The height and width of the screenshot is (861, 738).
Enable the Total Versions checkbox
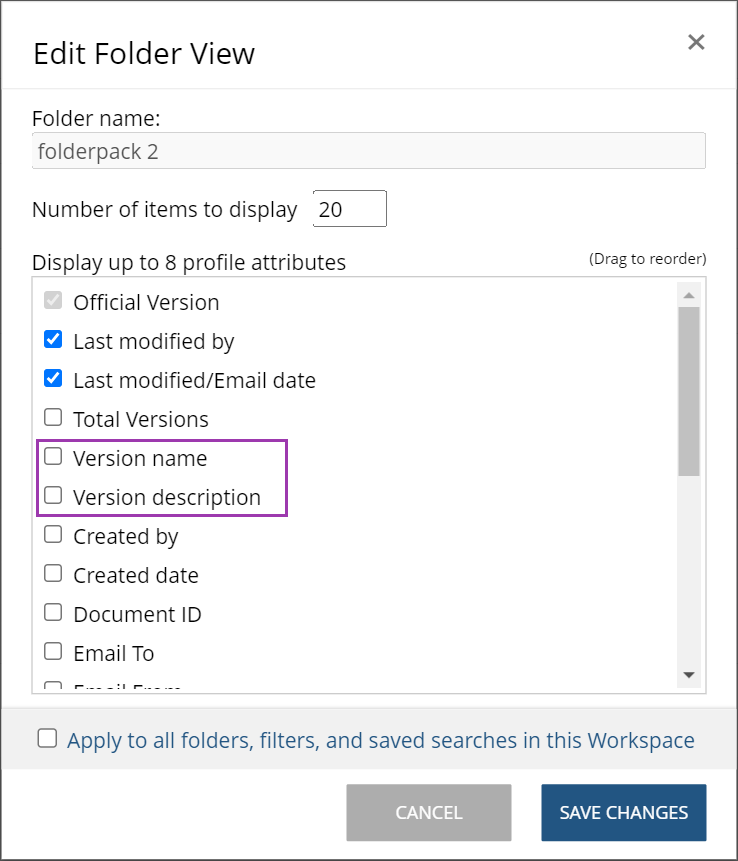tap(54, 418)
